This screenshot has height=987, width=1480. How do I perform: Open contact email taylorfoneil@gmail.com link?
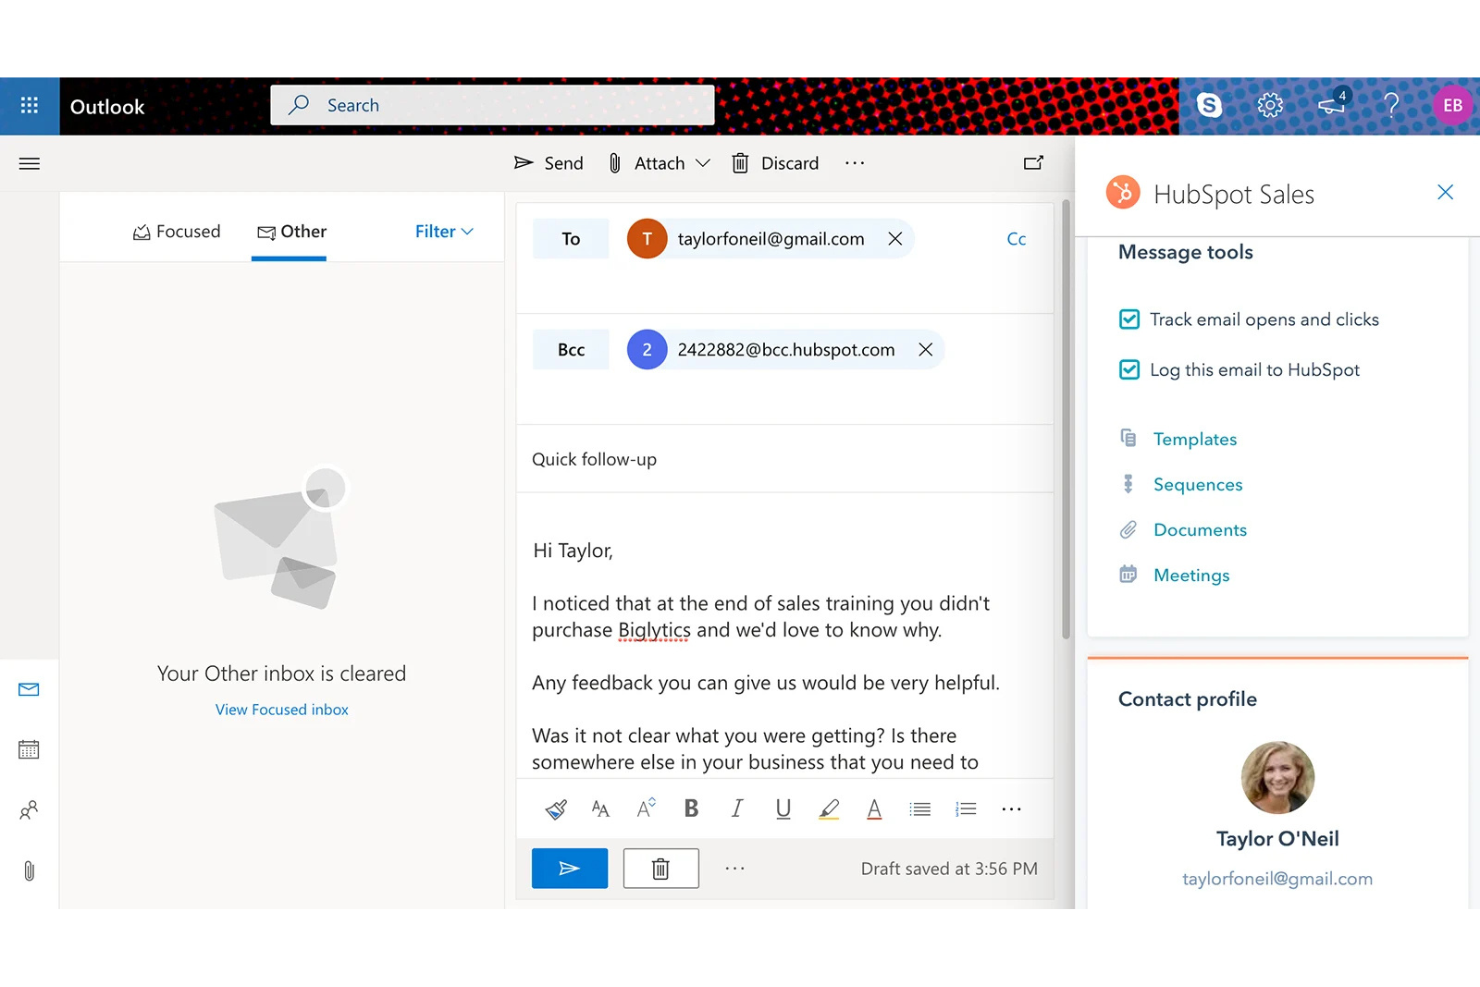point(1277,879)
